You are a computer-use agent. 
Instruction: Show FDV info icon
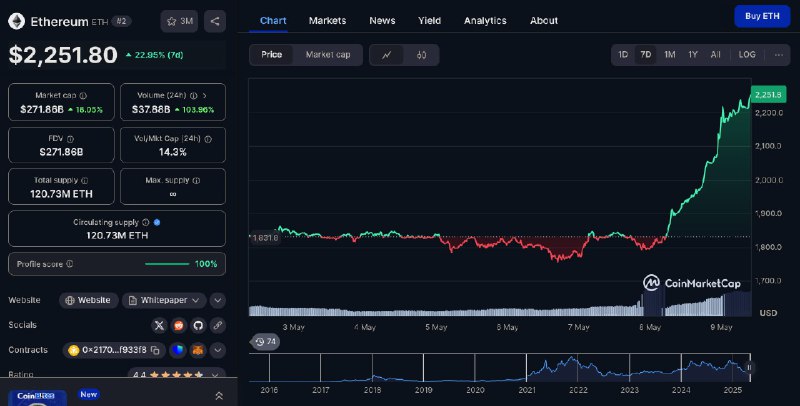coord(70,139)
